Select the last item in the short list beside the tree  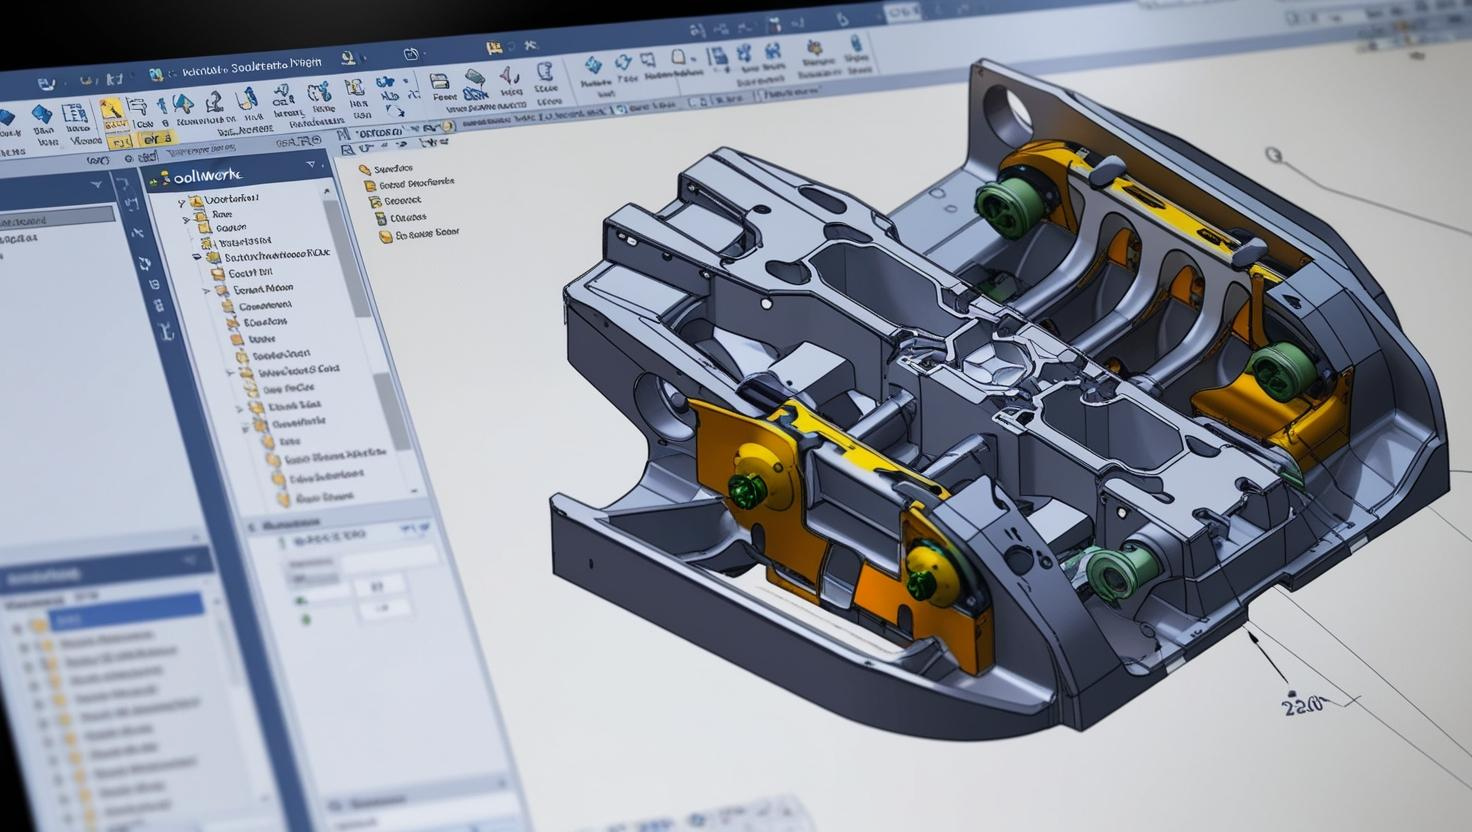tap(418, 235)
